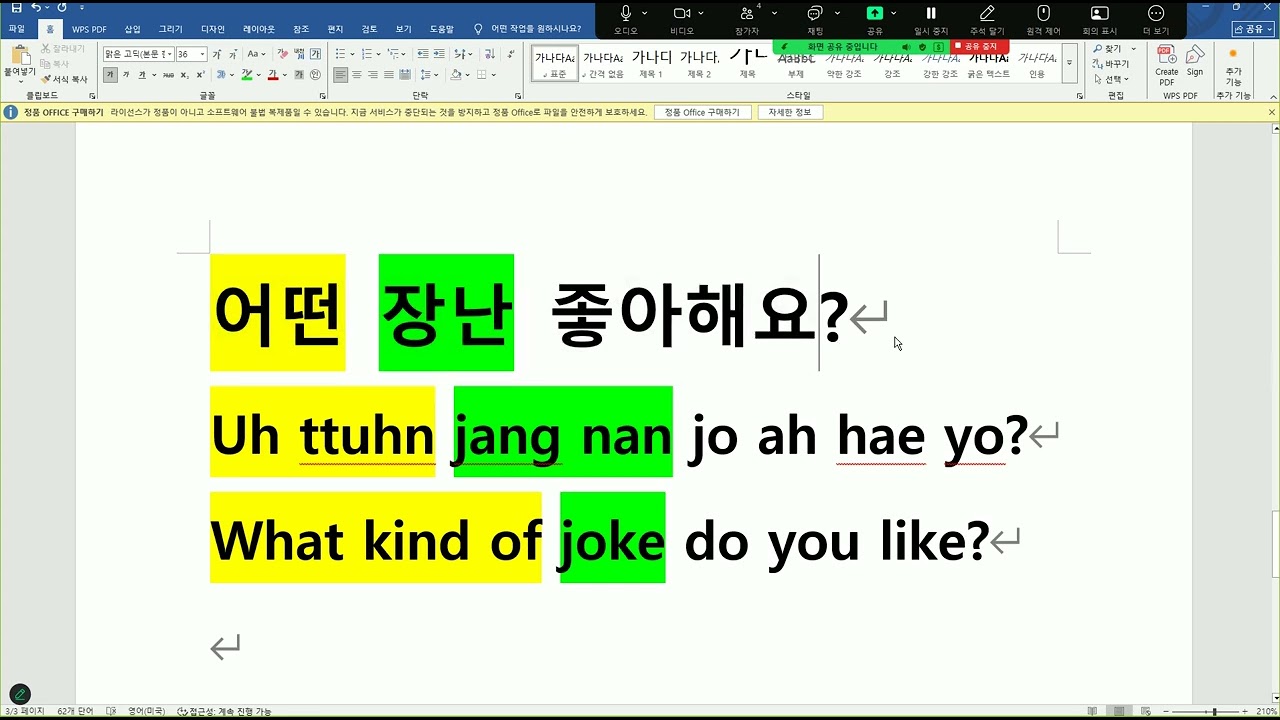Open Zoom remote control (원격 제어)

coord(1043,19)
